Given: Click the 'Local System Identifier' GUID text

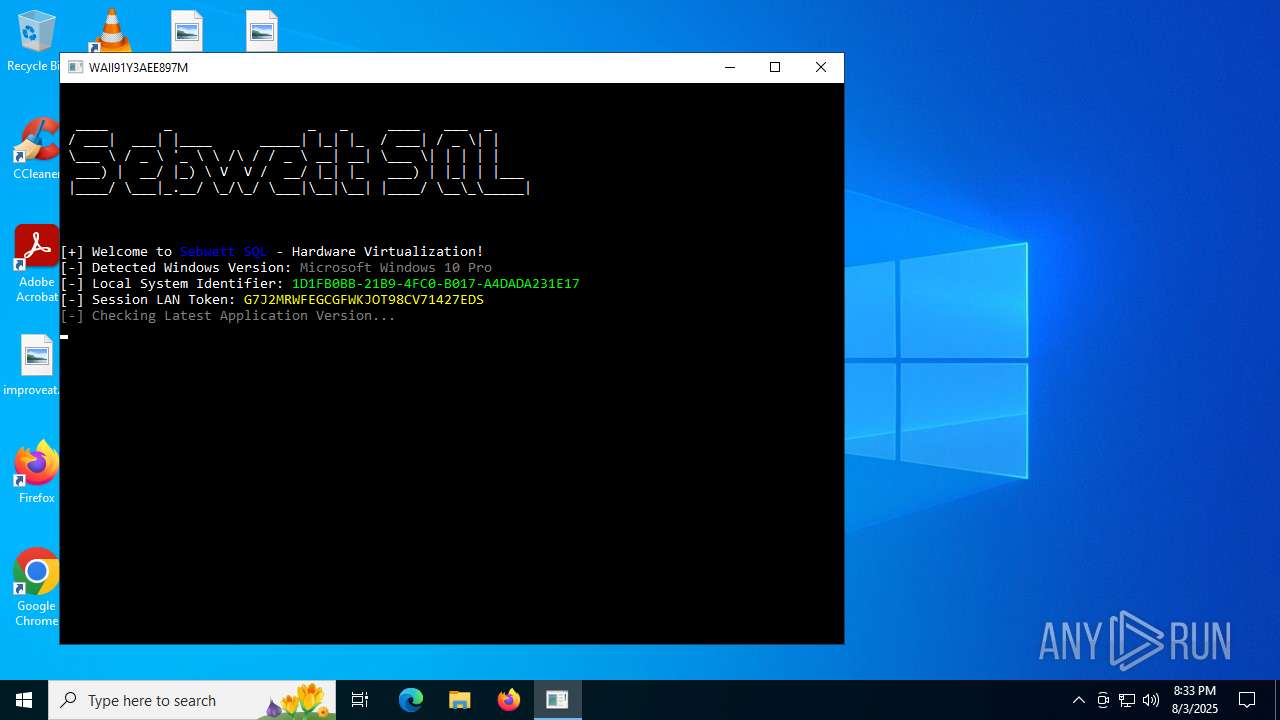Looking at the screenshot, I should (x=436, y=284).
